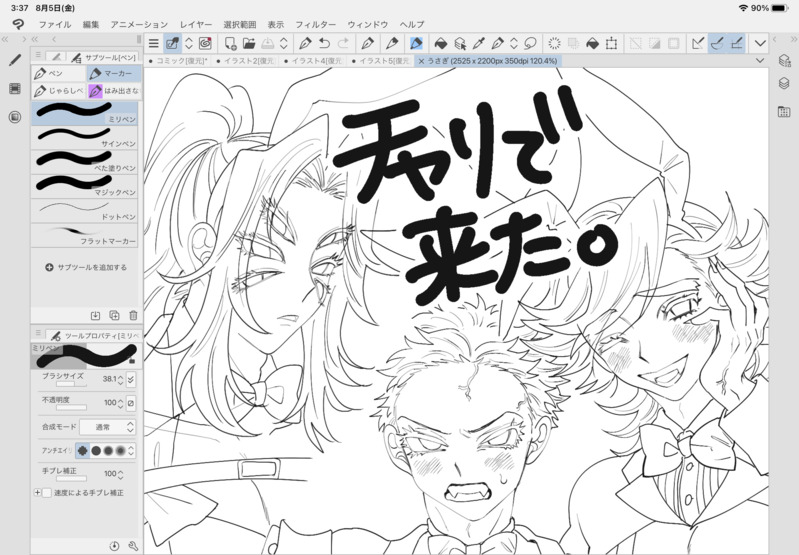Collapse left palette dock double chevron
The image size is (799, 555).
point(5,39)
